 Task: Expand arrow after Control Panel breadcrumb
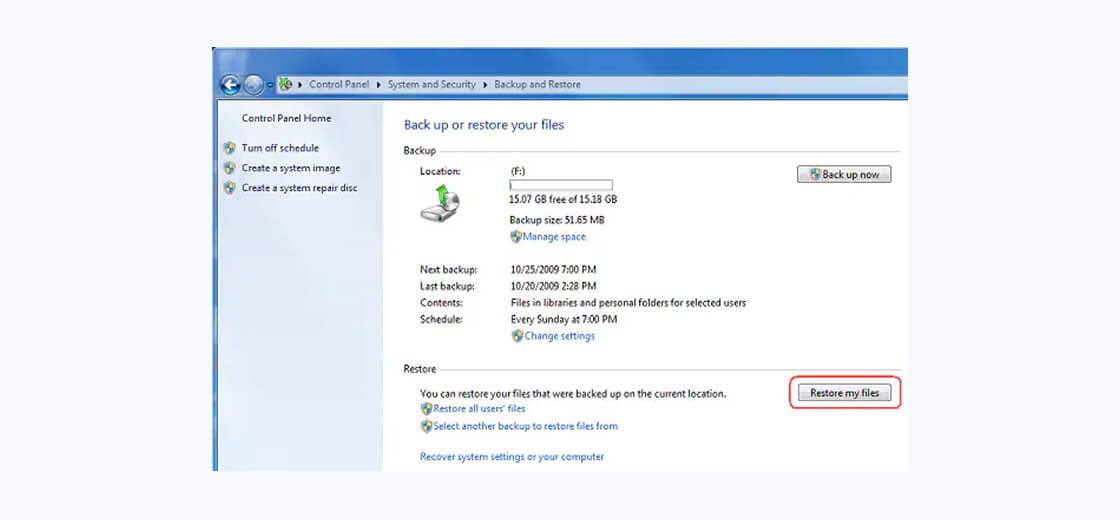click(379, 84)
